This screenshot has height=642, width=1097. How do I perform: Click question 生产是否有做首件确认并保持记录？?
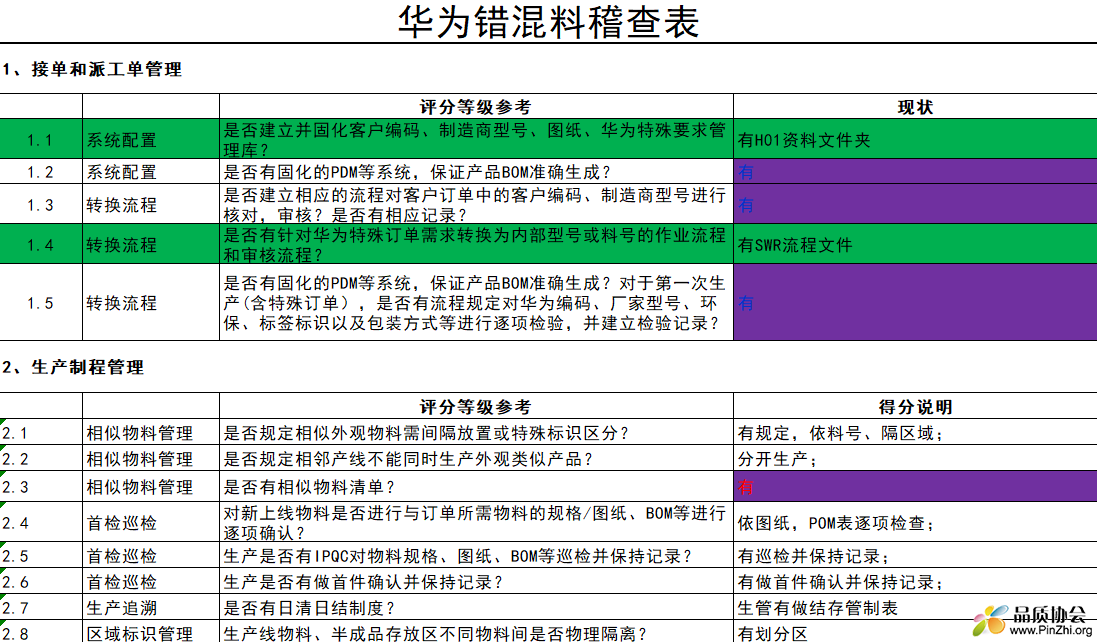pyautogui.click(x=476, y=581)
